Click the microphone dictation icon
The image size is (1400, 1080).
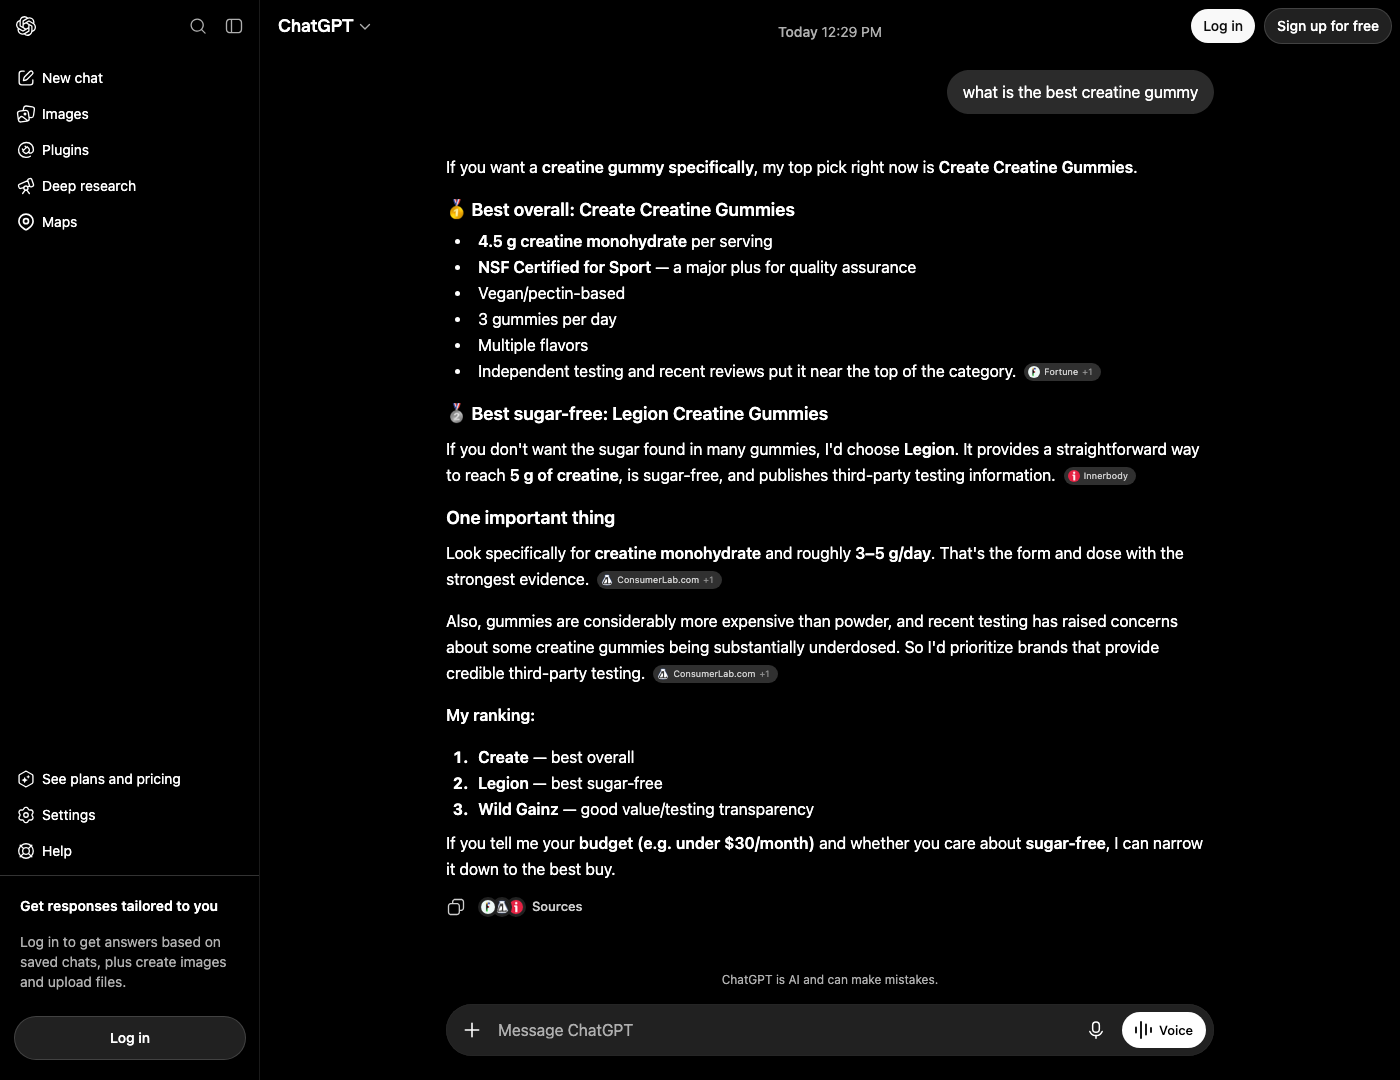point(1096,1030)
